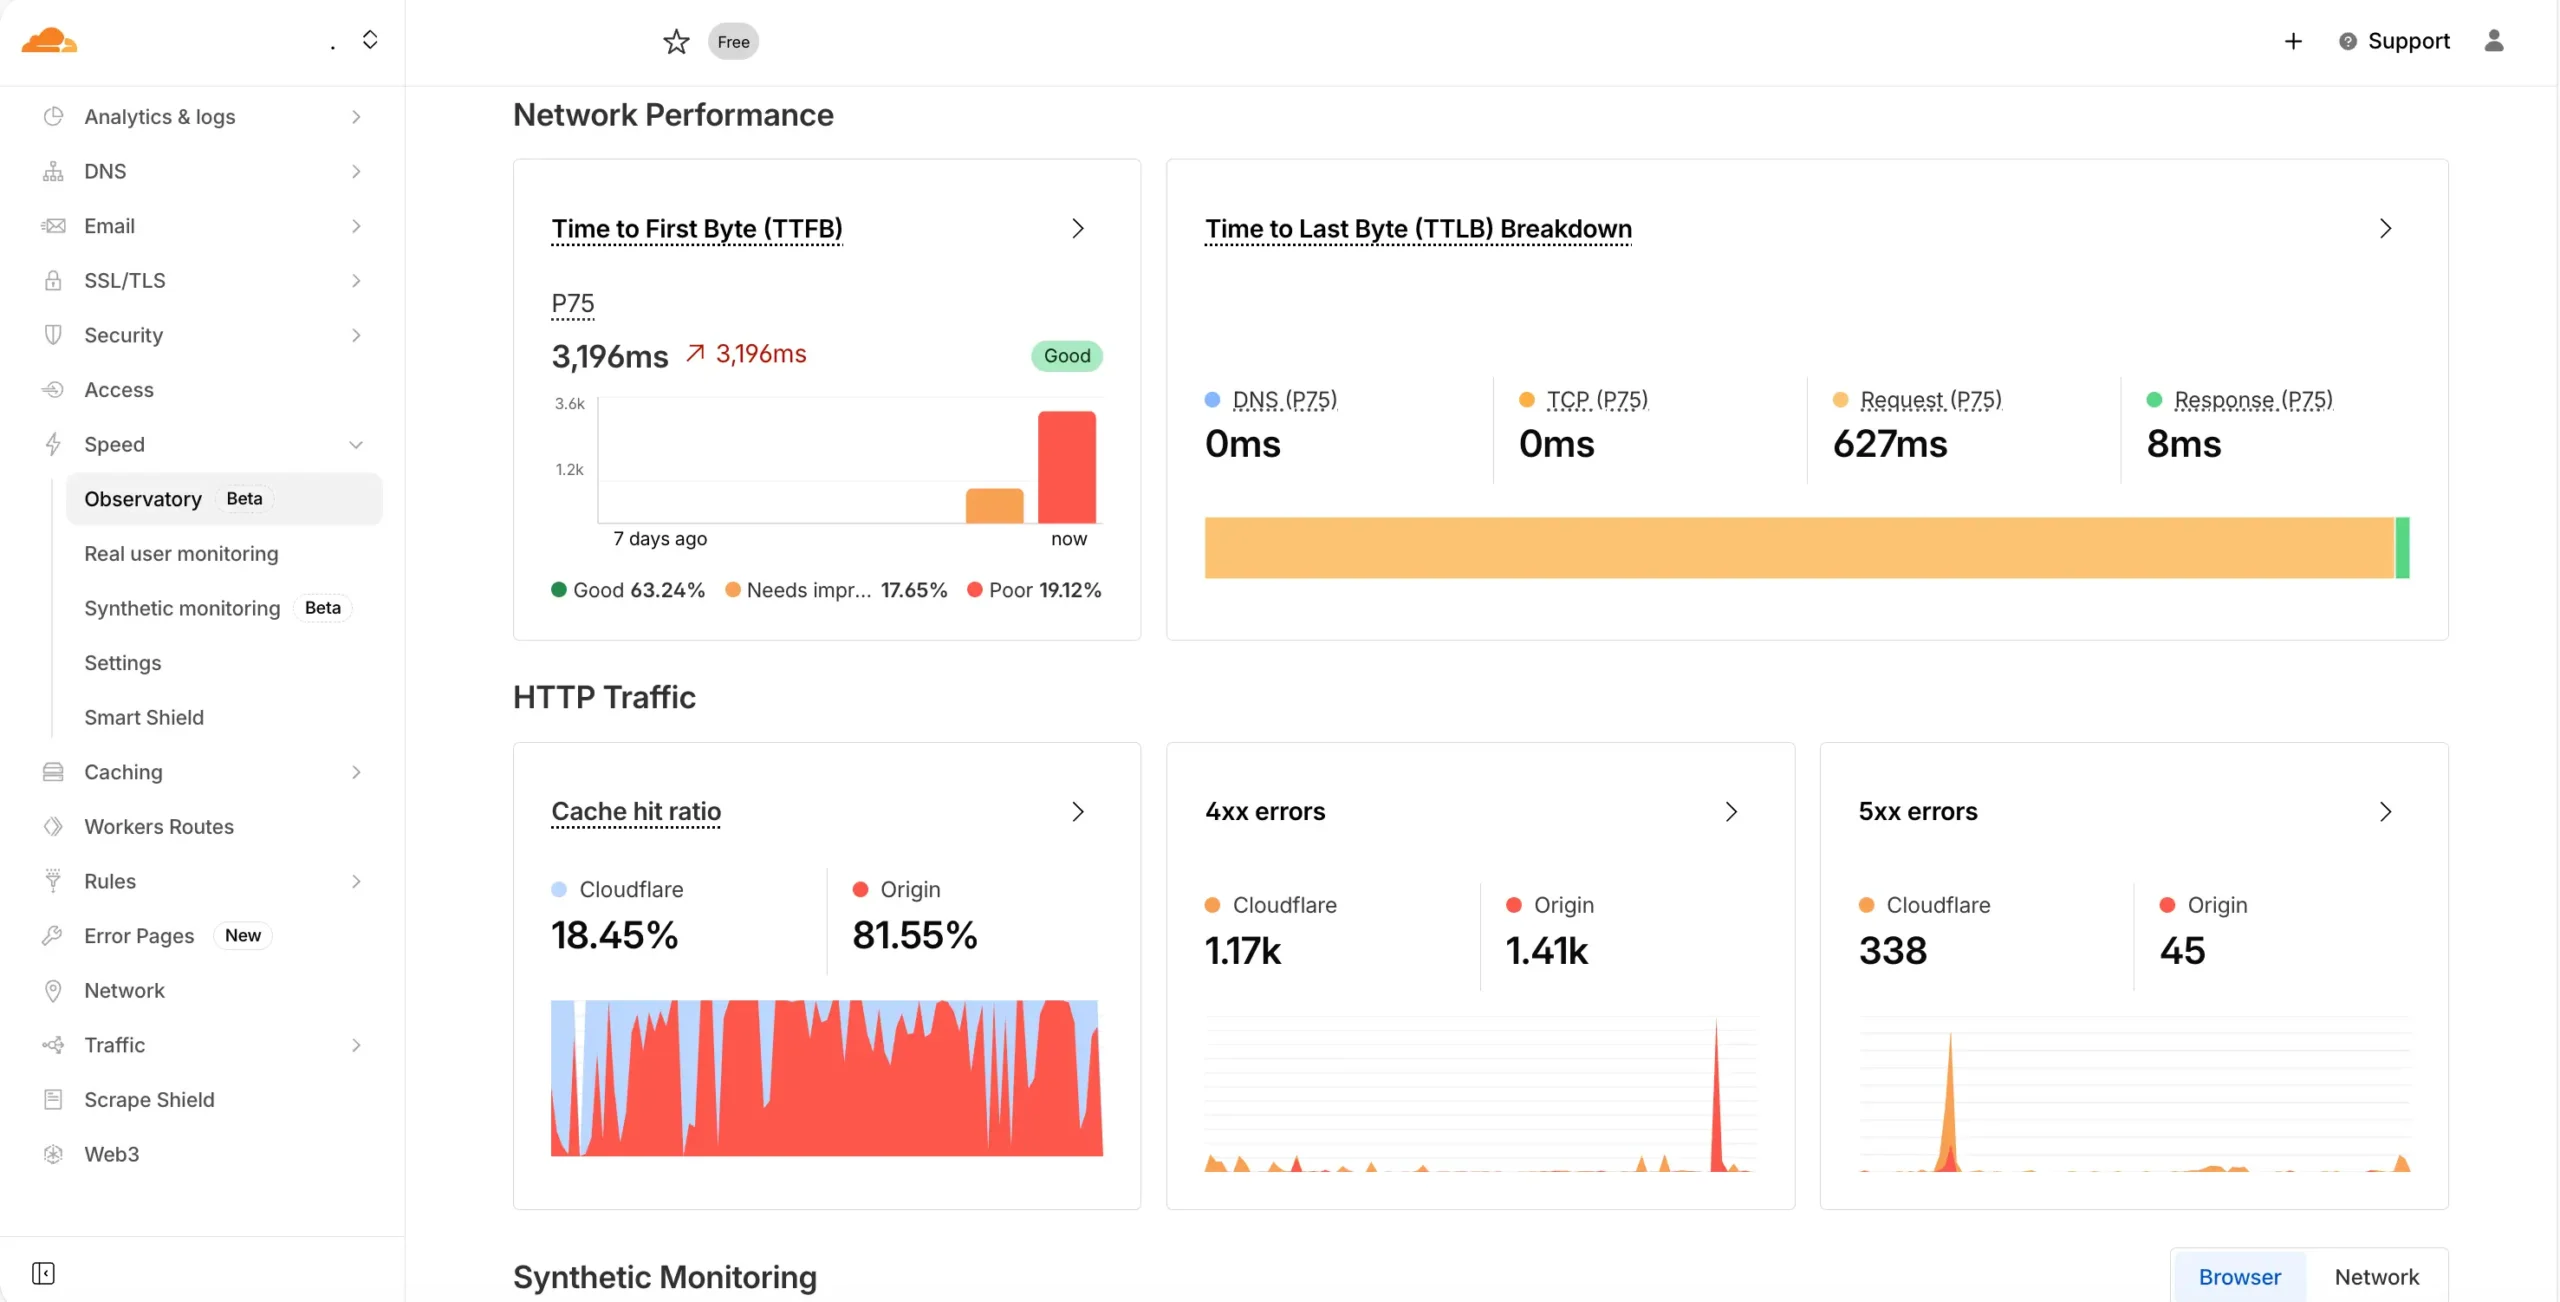Click the orange Request TTLB bar segment
Image resolution: width=2560 pixels, height=1302 pixels.
point(1799,547)
